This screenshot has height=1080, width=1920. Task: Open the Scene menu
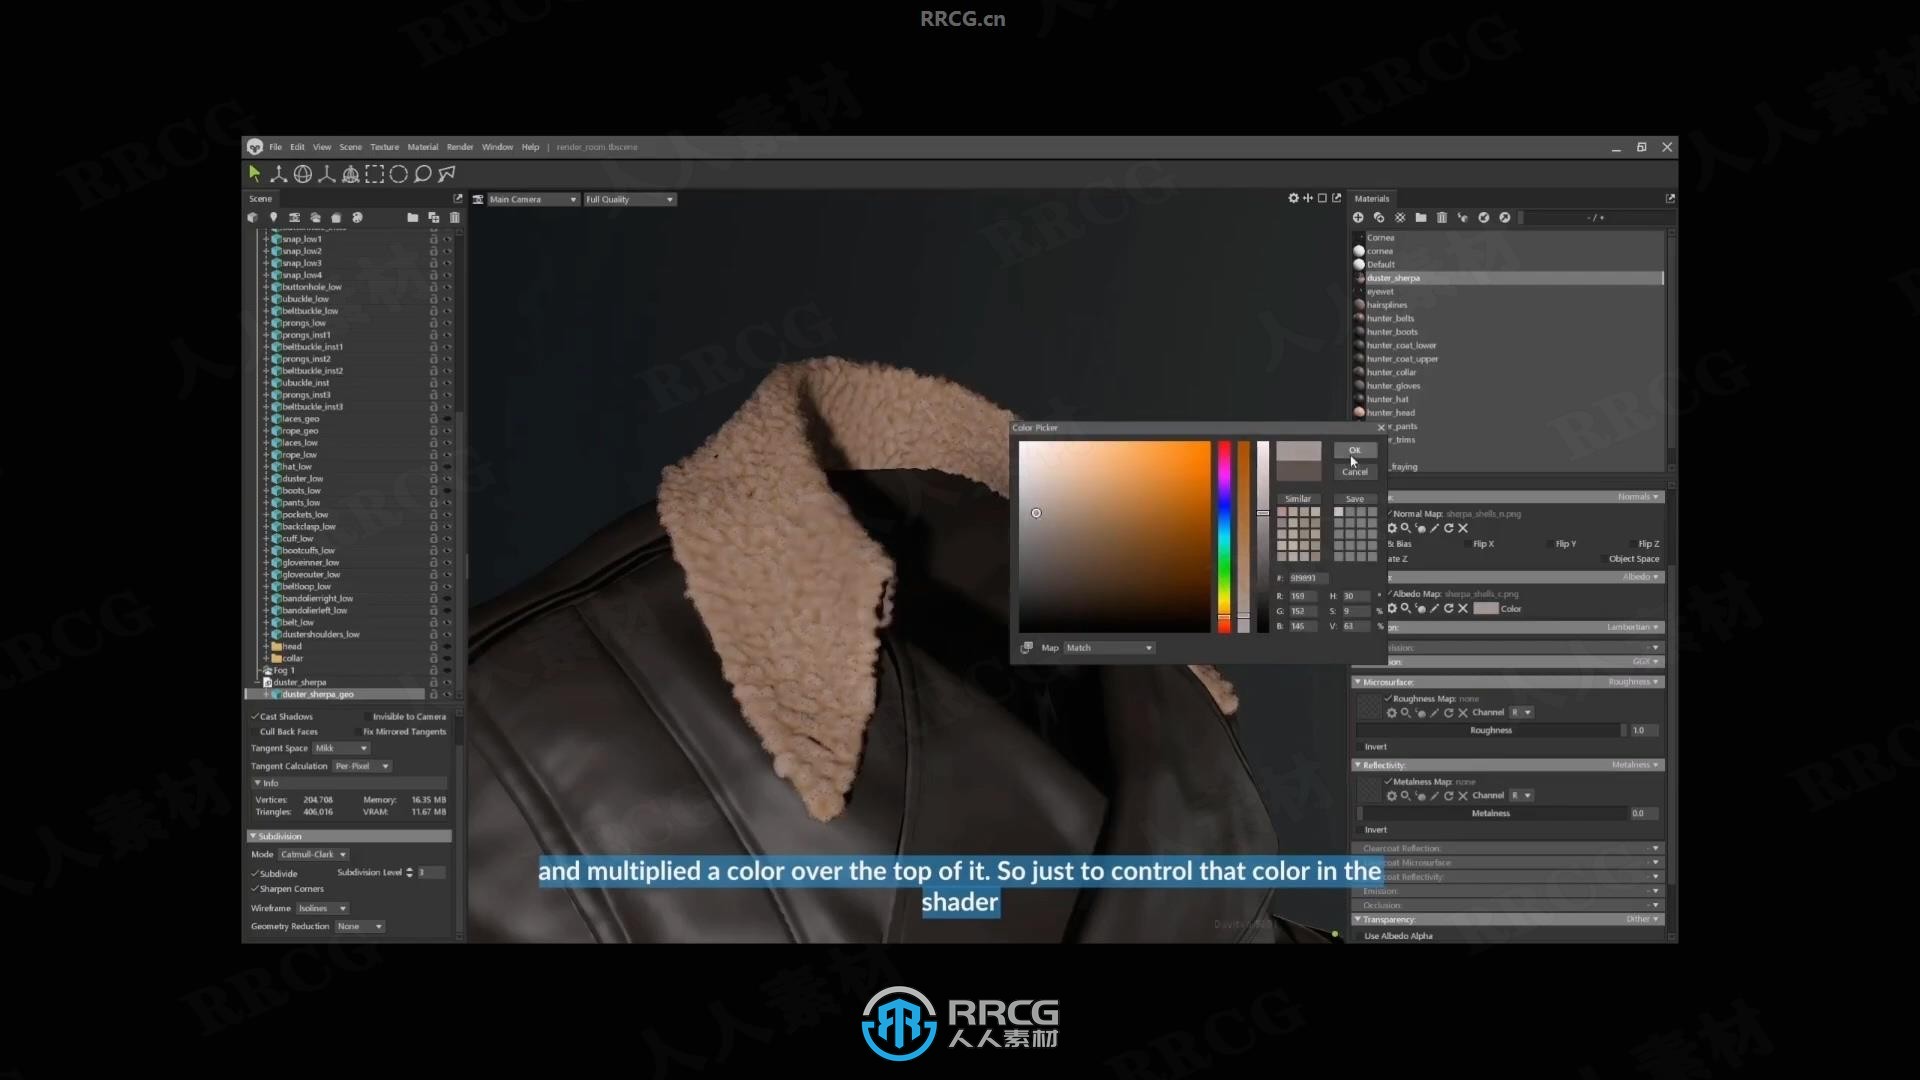click(x=350, y=147)
